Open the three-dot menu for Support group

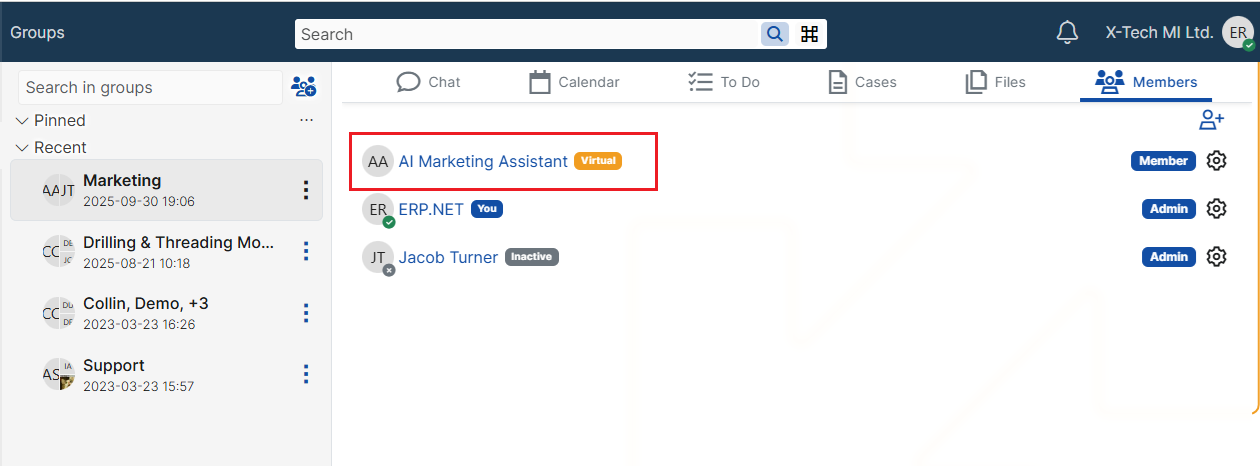pos(306,375)
